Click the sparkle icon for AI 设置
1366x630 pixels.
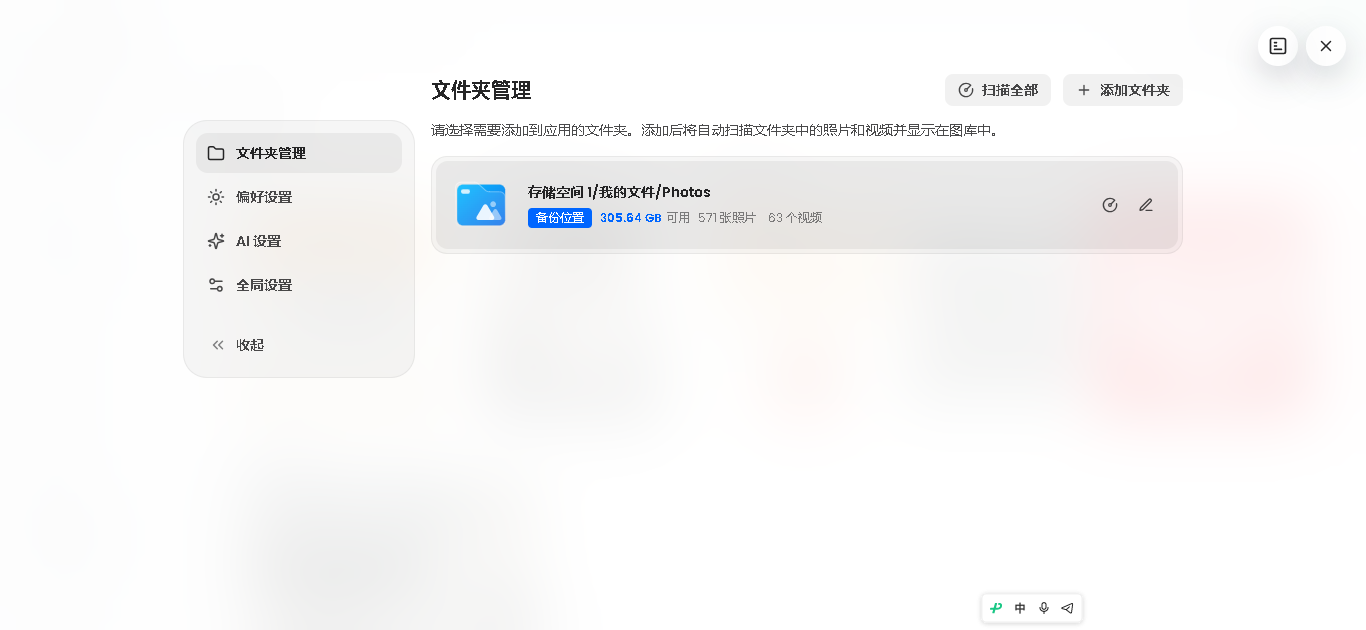pyautogui.click(x=216, y=241)
